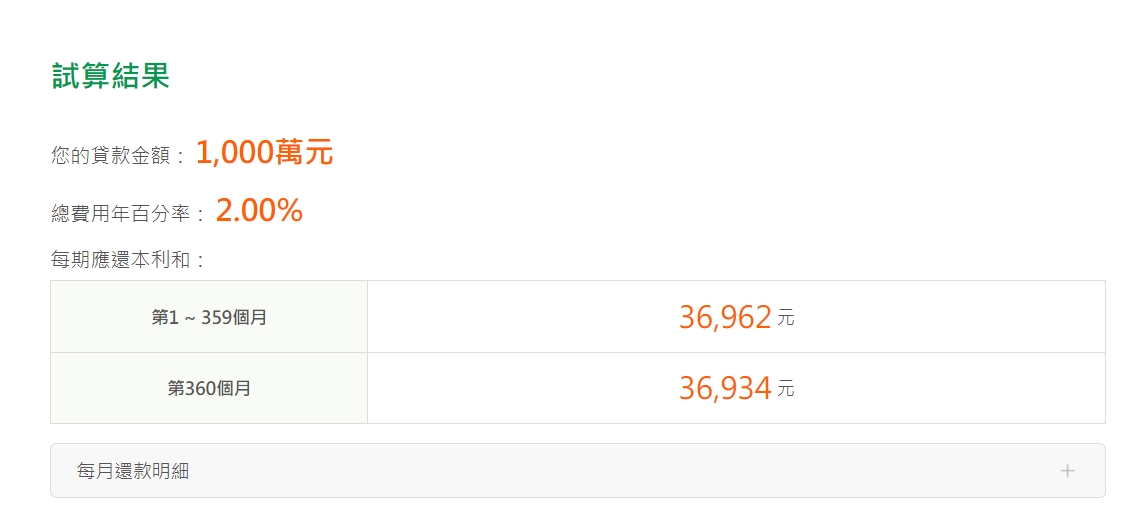Expand the 每月還款明細 section

click(577, 471)
